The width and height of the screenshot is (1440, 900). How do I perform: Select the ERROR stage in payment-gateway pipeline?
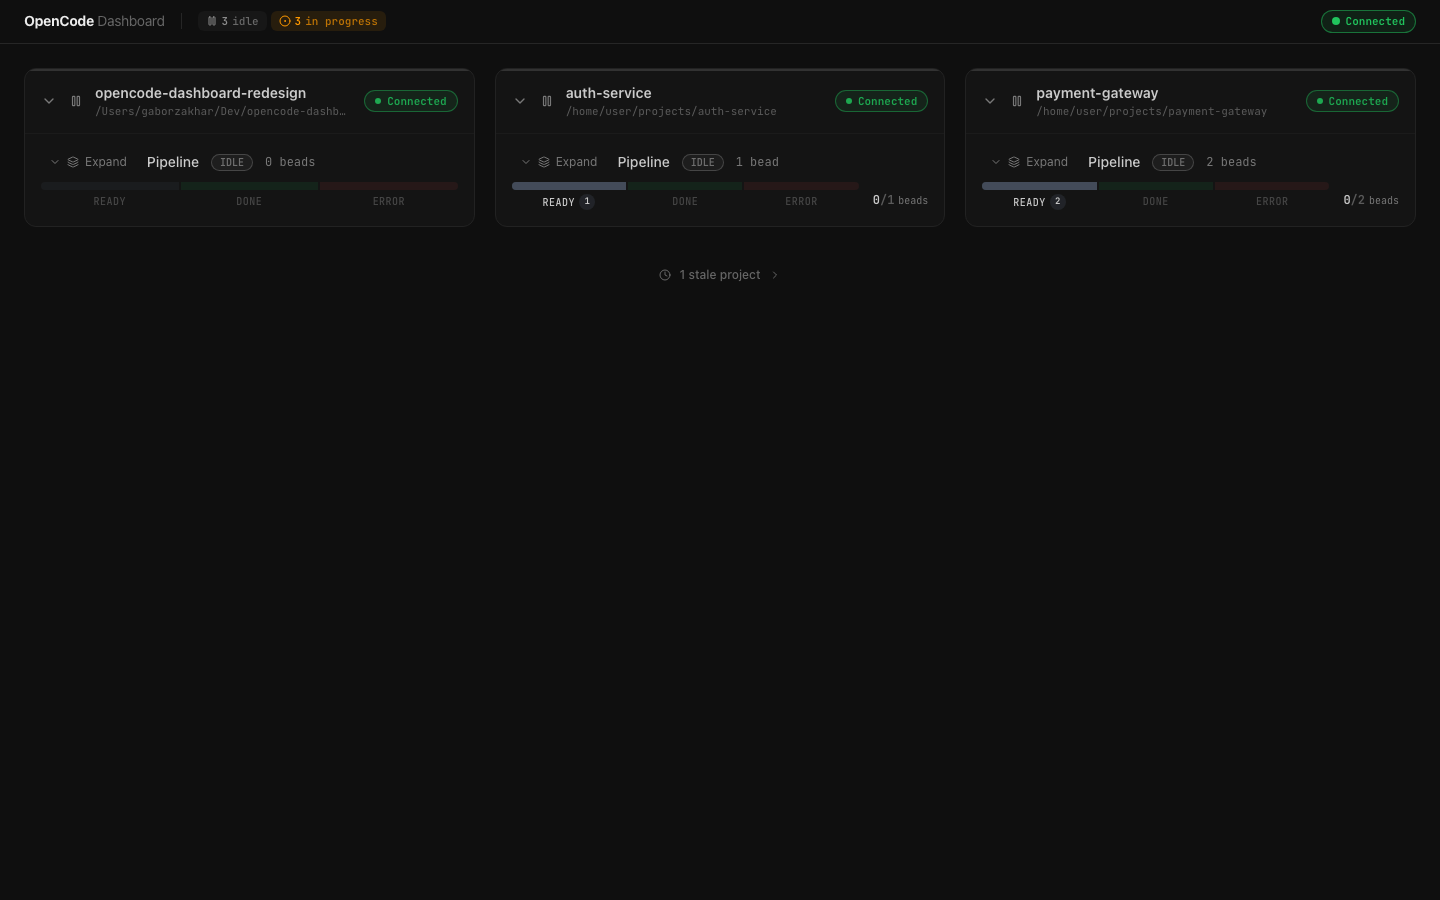(x=1272, y=202)
